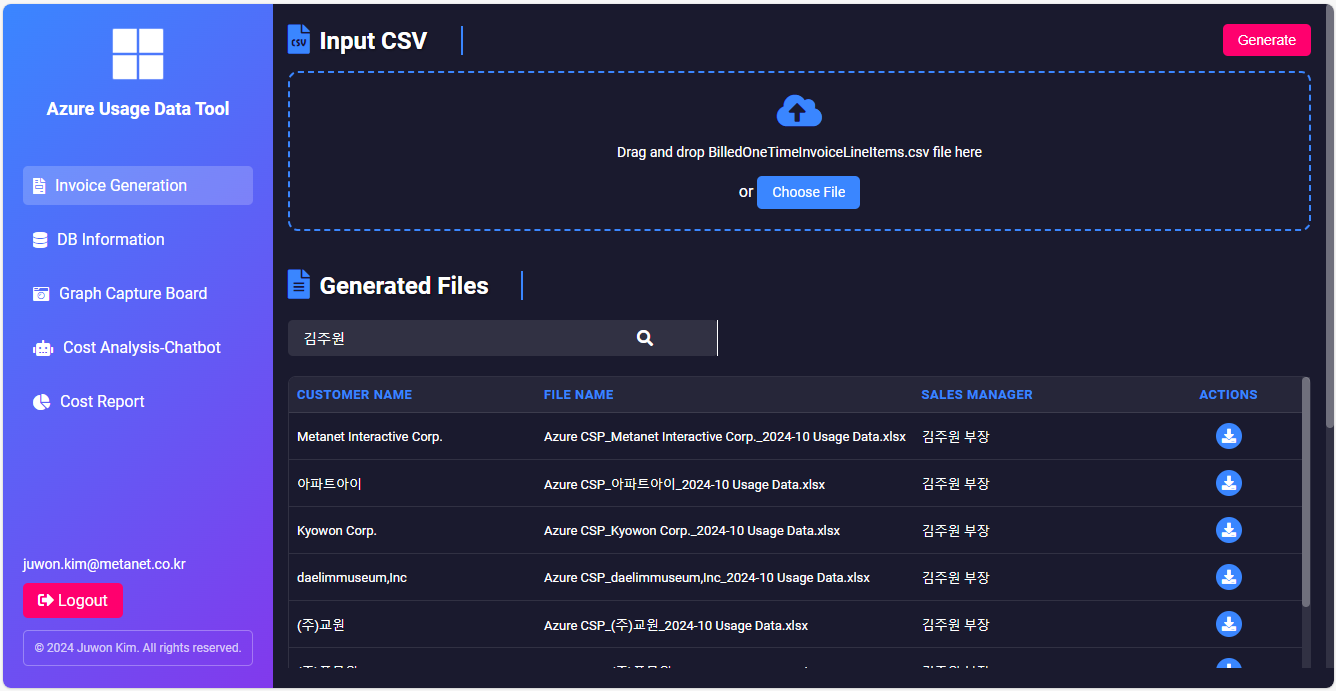Click the Cost Report pie chart icon
The image size is (1336, 691).
pos(42,402)
